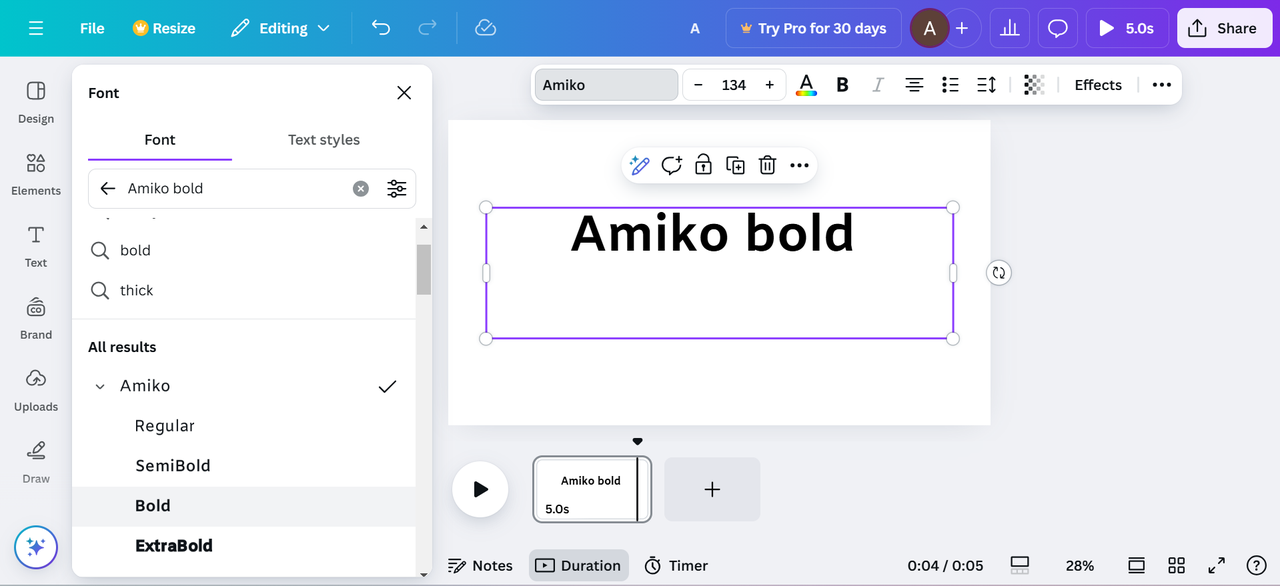Click the rotate handle beside the text box
Viewport: 1280px width, 586px height.
tap(998, 272)
